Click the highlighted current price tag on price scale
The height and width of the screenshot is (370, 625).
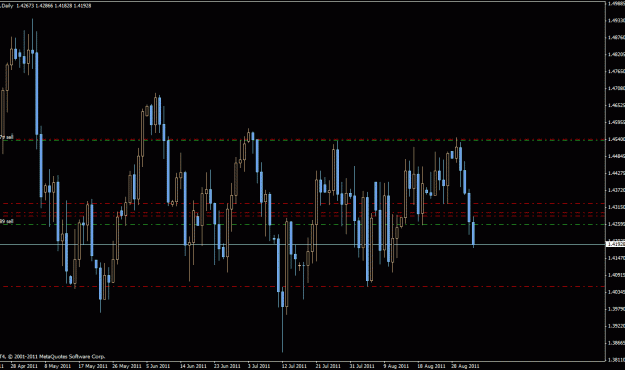click(x=615, y=244)
